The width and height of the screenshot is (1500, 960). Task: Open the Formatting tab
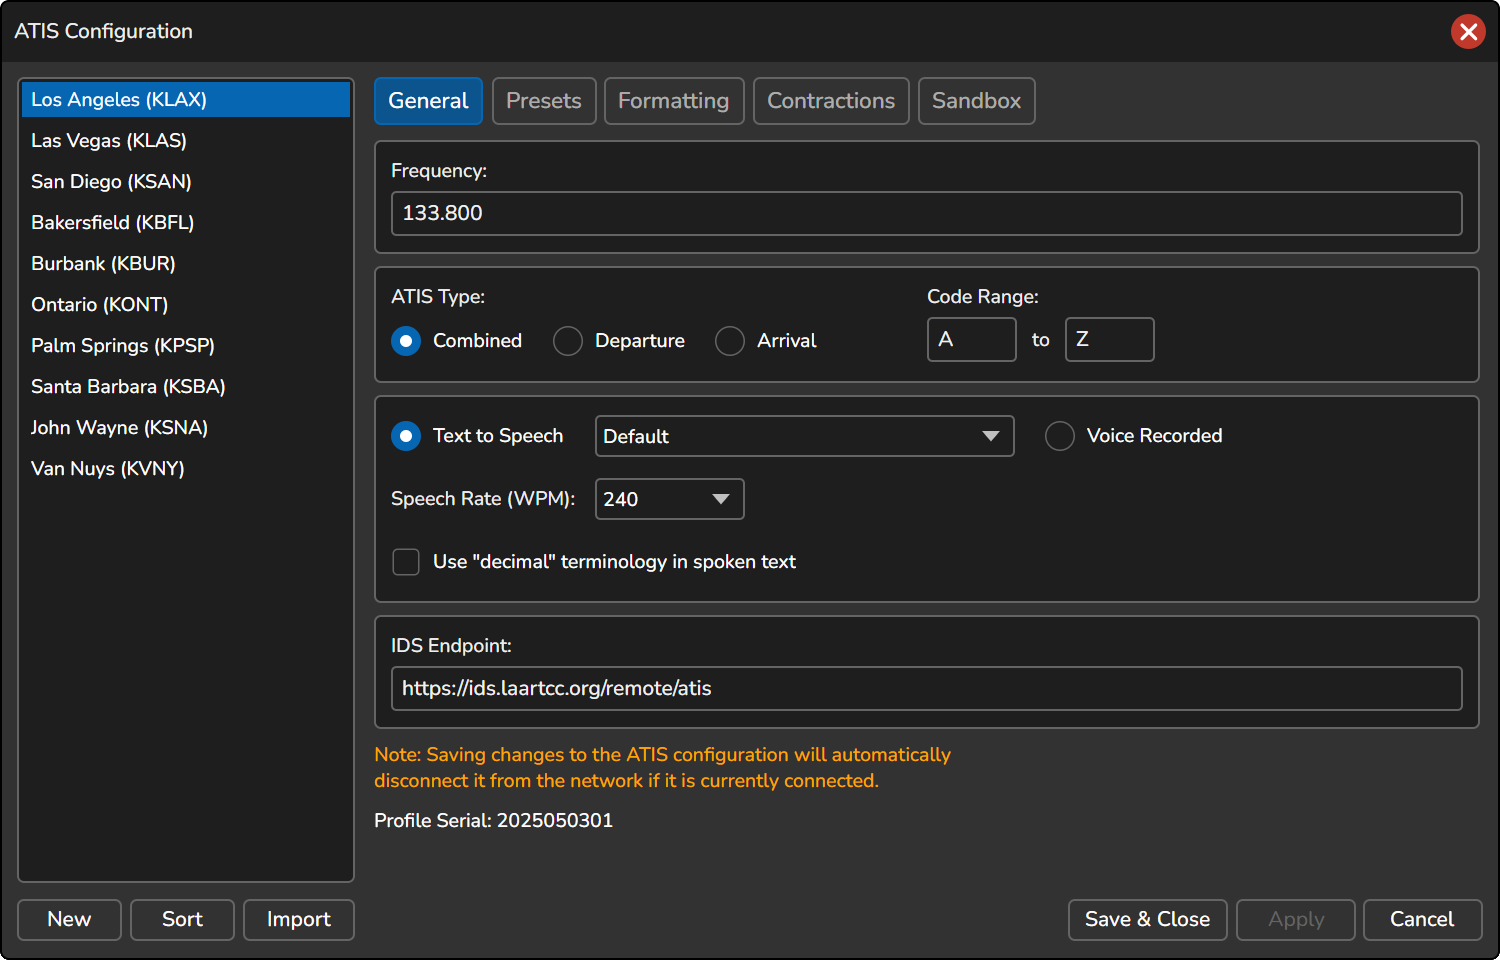click(x=674, y=101)
